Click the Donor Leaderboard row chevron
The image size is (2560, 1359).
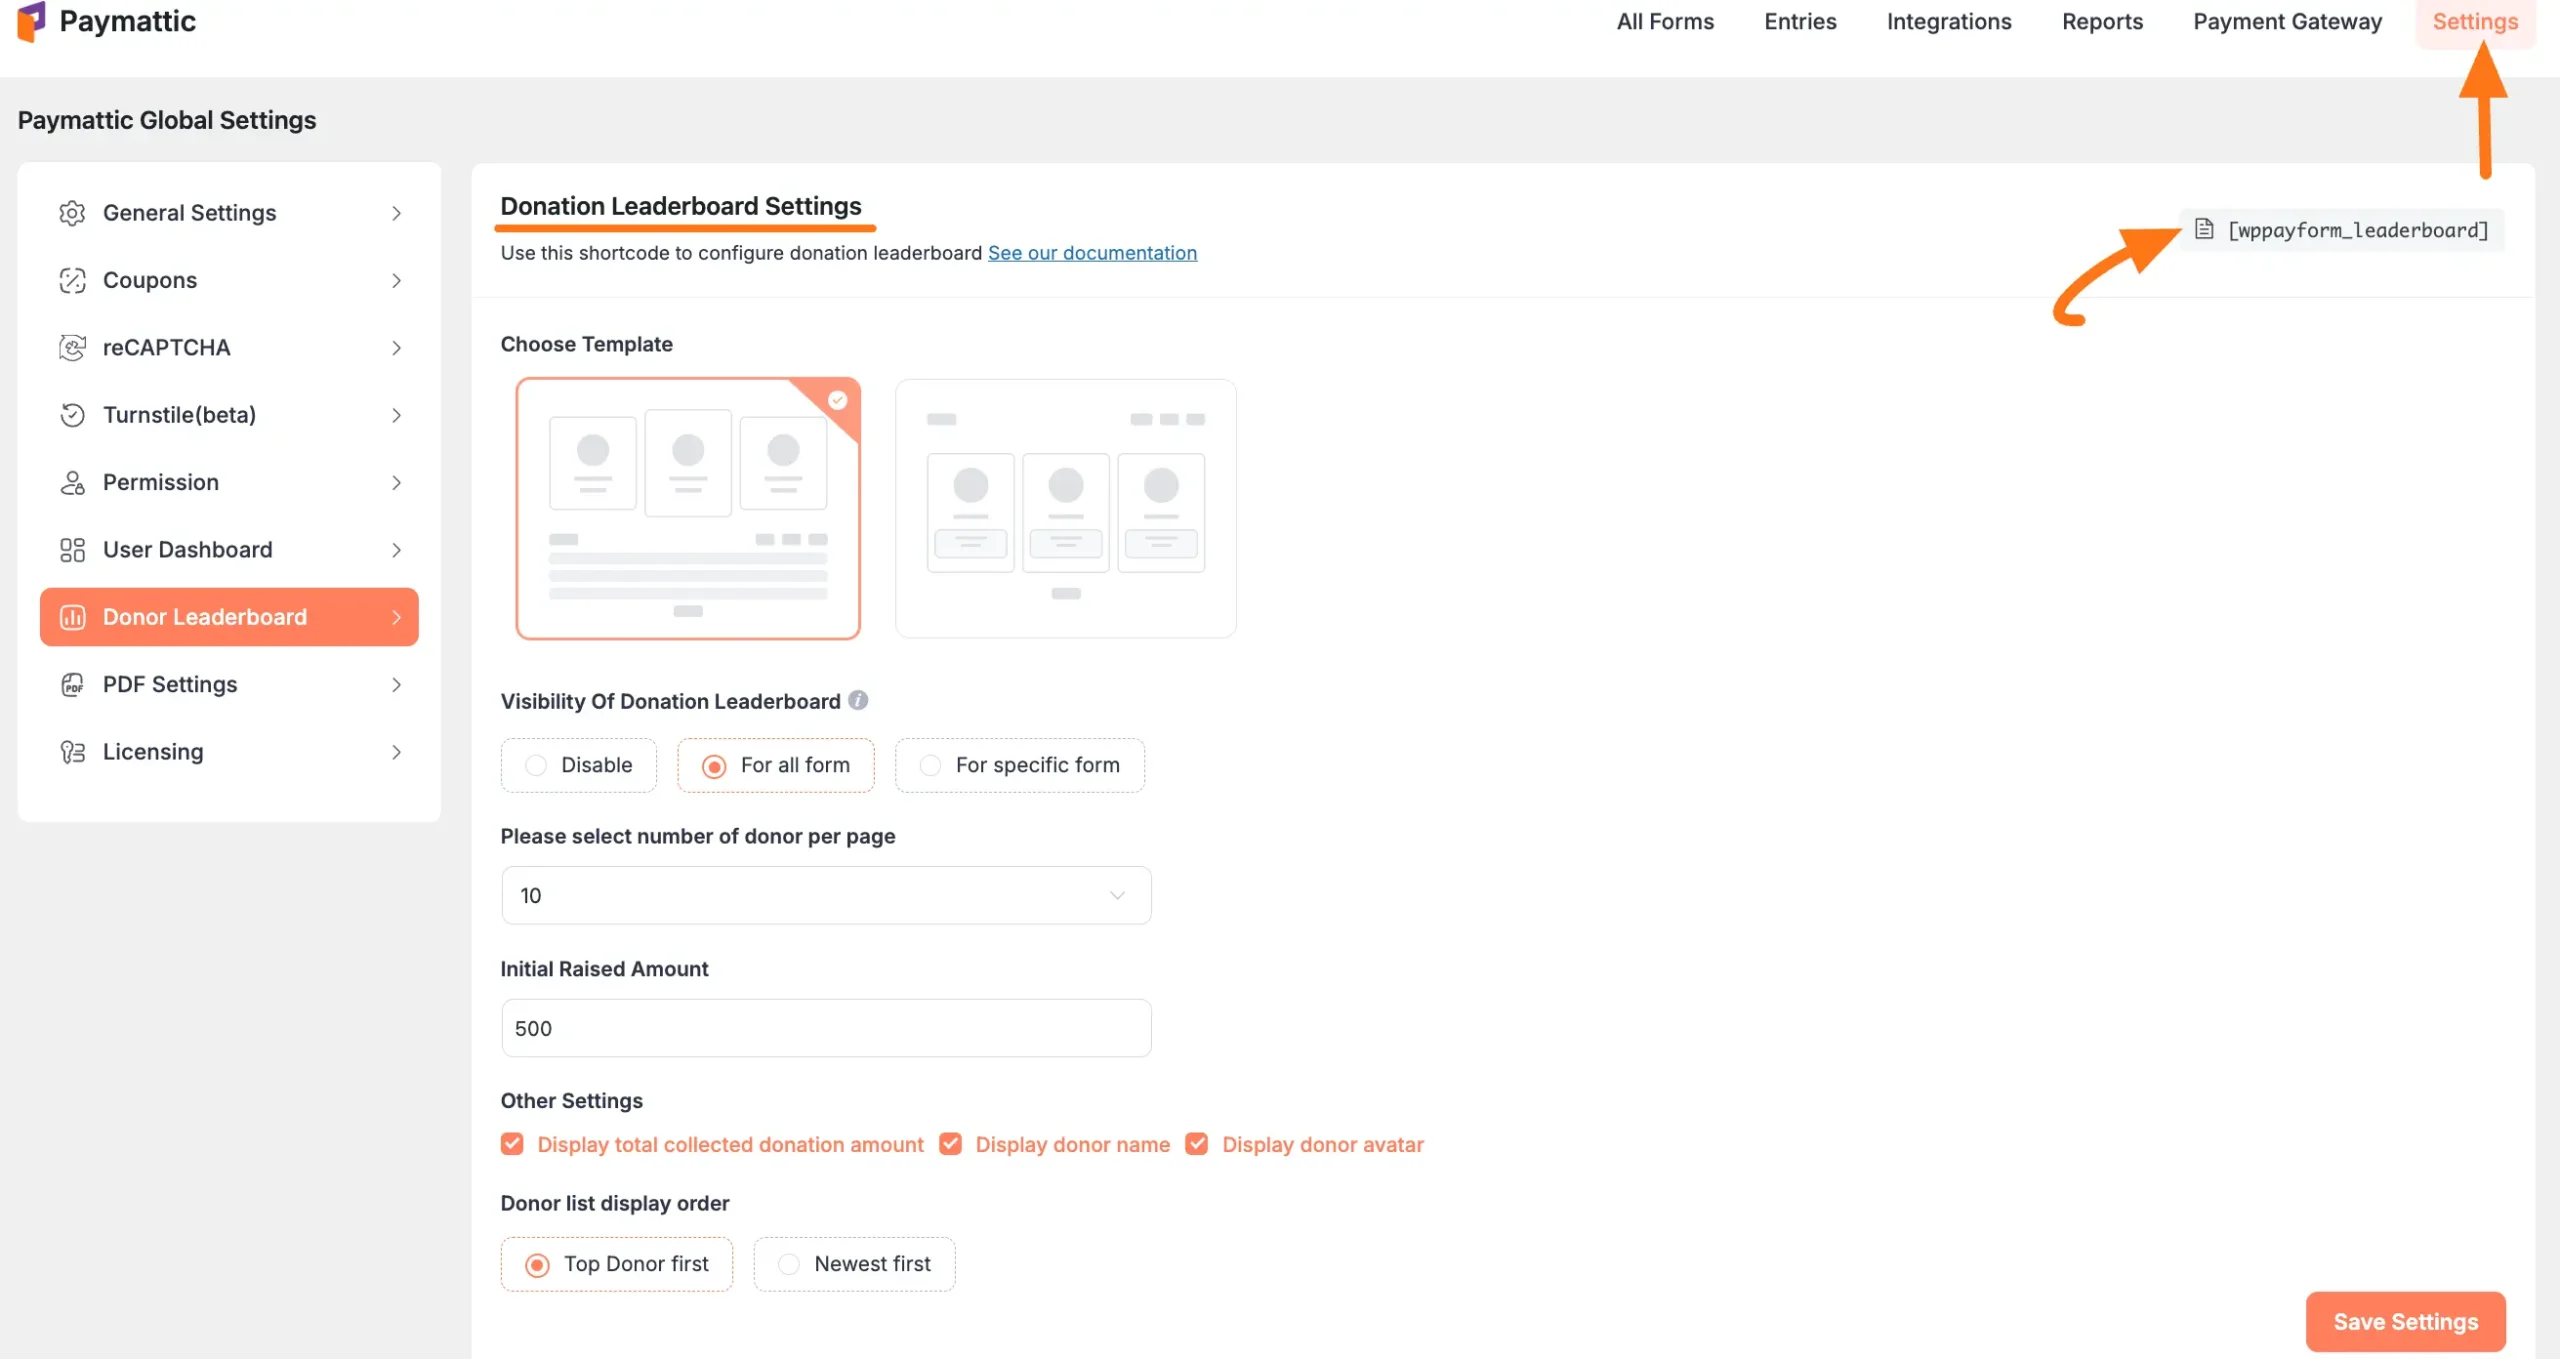[x=397, y=617]
